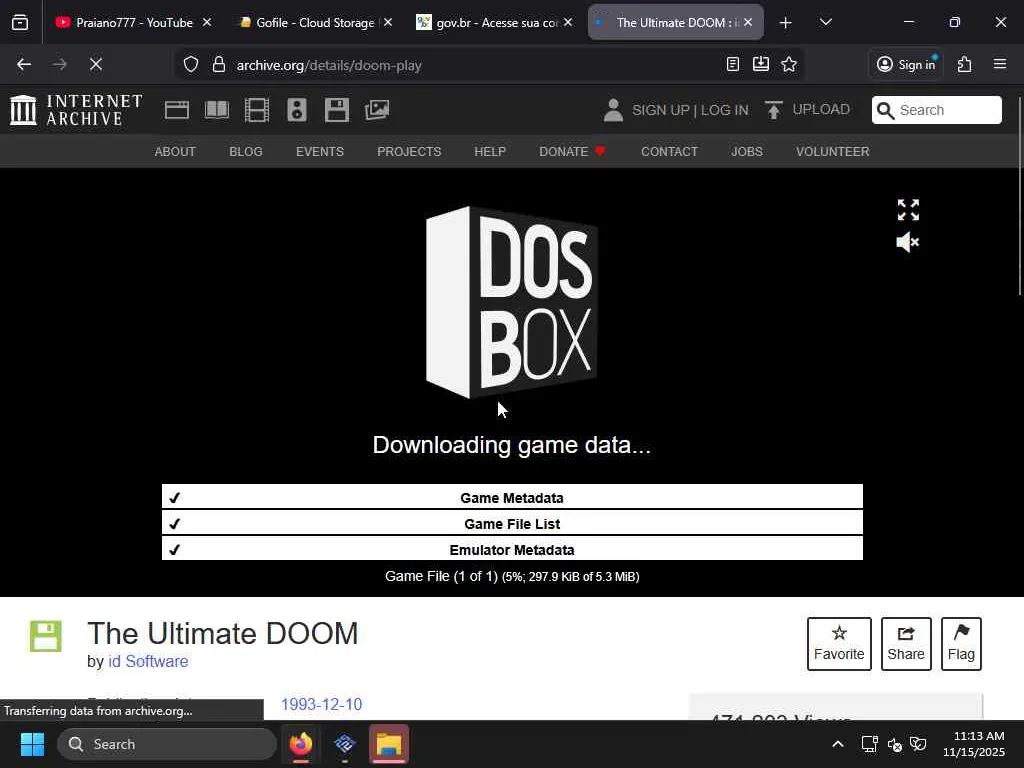This screenshot has height=768, width=1024.
Task: Open the DONATE menu item
Action: [x=572, y=152]
